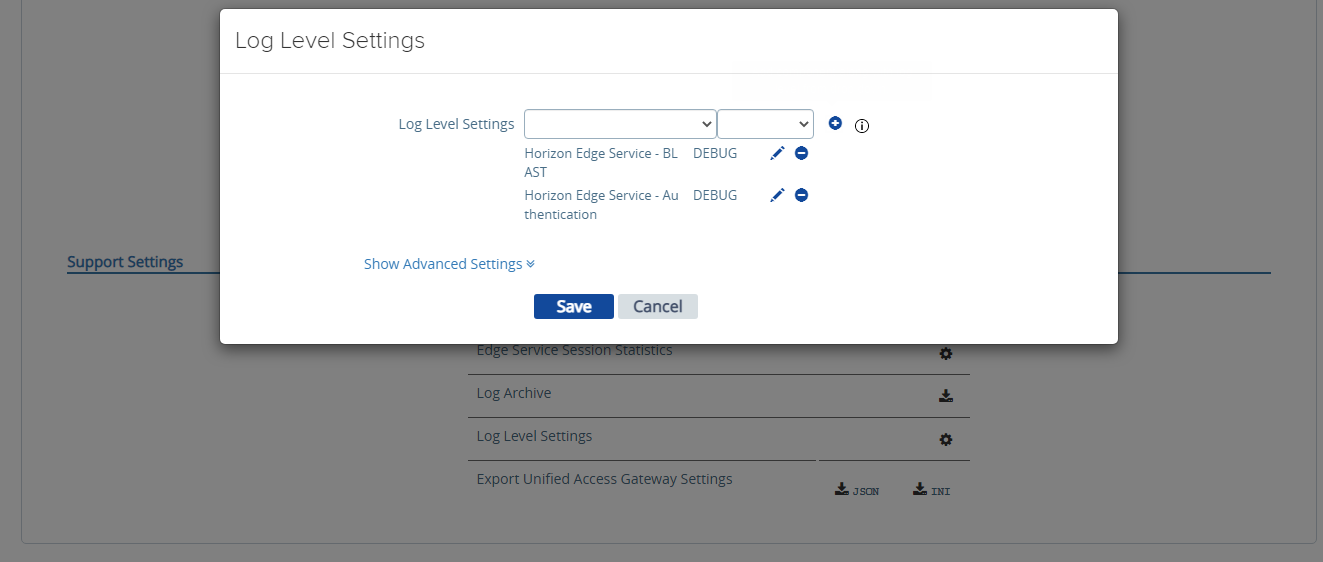Select the Log Level Settings dialog title

[x=330, y=40]
